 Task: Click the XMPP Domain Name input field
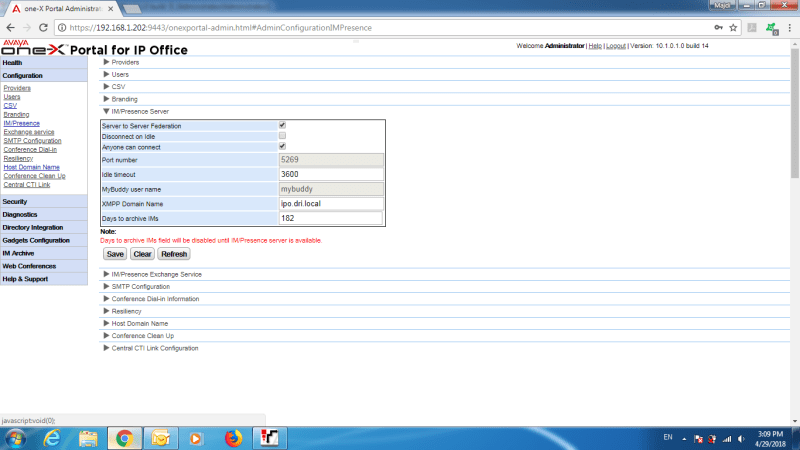331,204
